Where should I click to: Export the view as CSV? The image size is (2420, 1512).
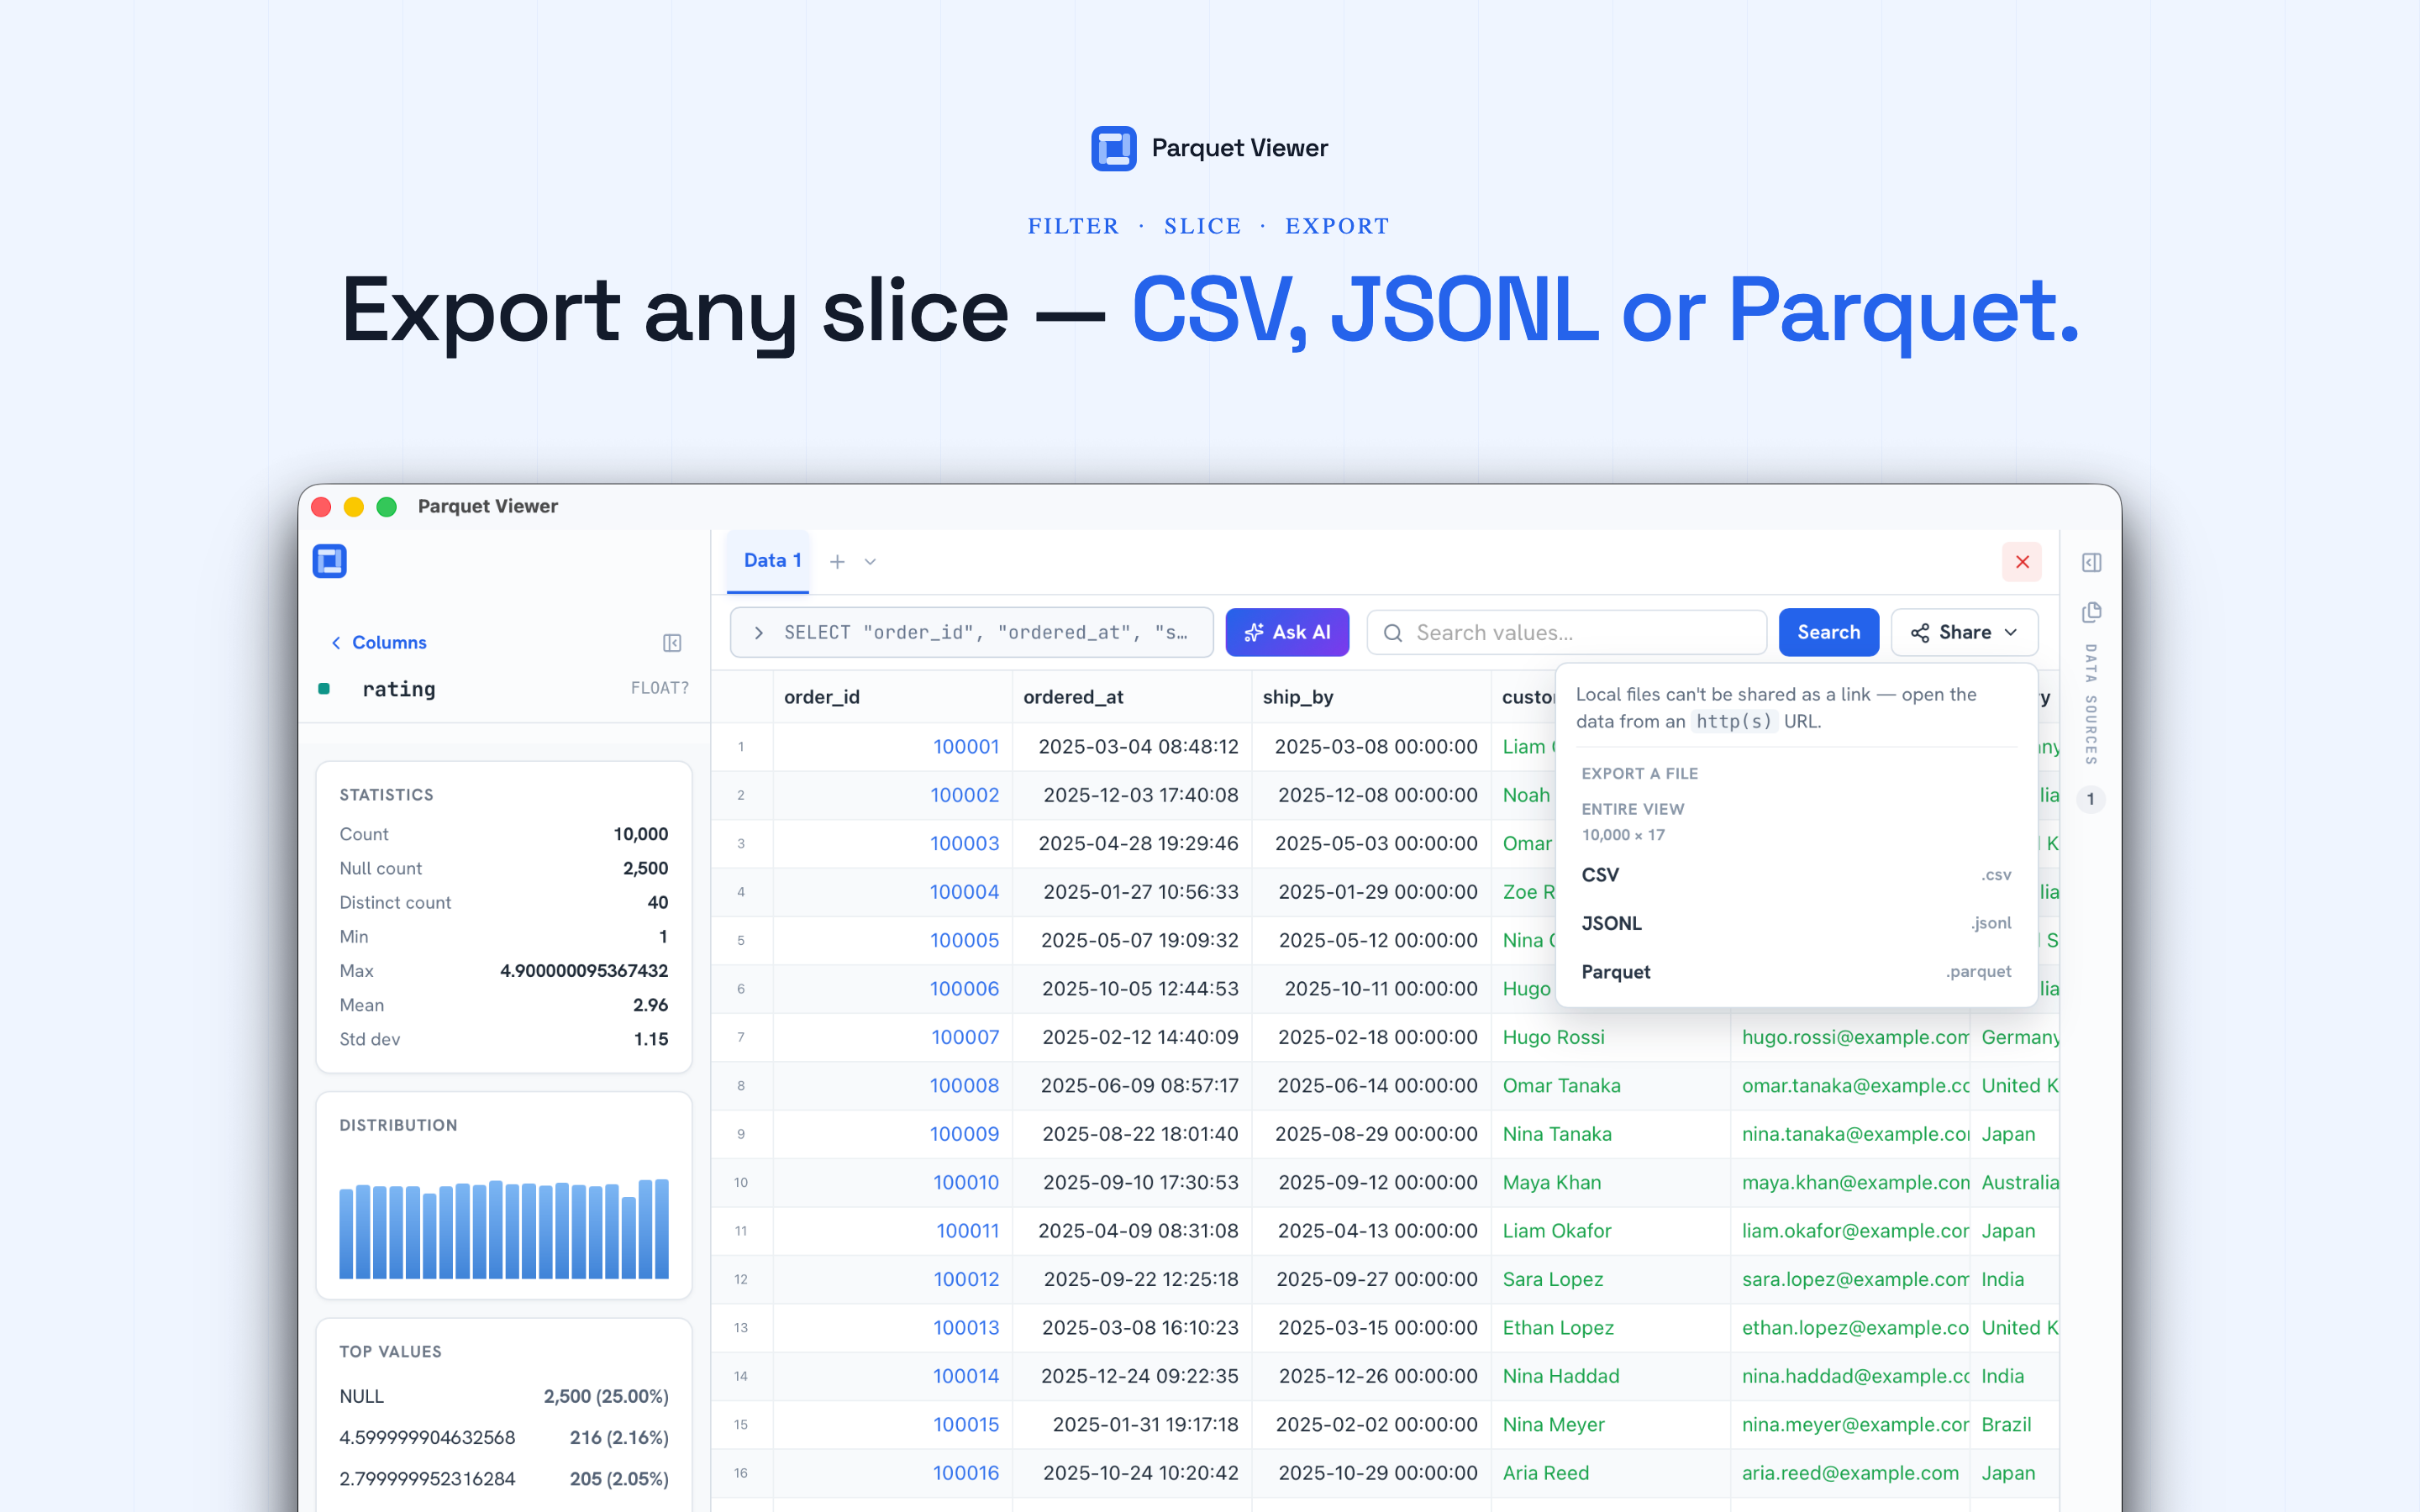(x=1796, y=875)
